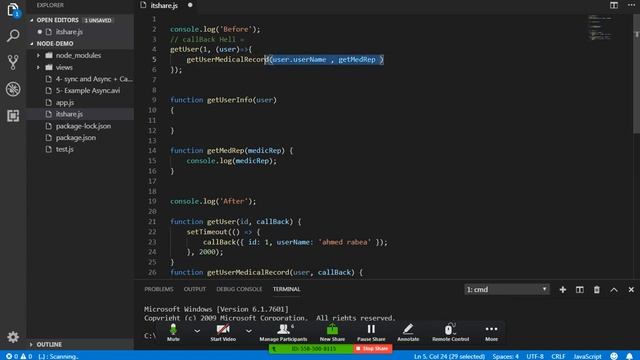Viewport: 640px width, 360px height.
Task: Change encoding via UTF-8 status item
Action: (535, 356)
